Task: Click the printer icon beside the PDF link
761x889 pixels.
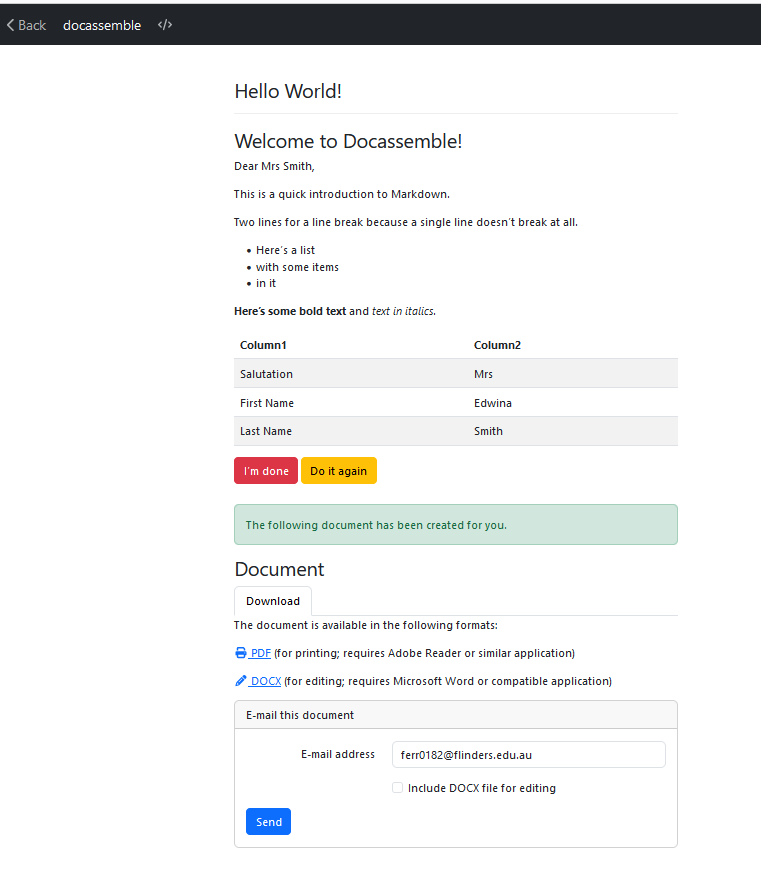Action: [239, 652]
